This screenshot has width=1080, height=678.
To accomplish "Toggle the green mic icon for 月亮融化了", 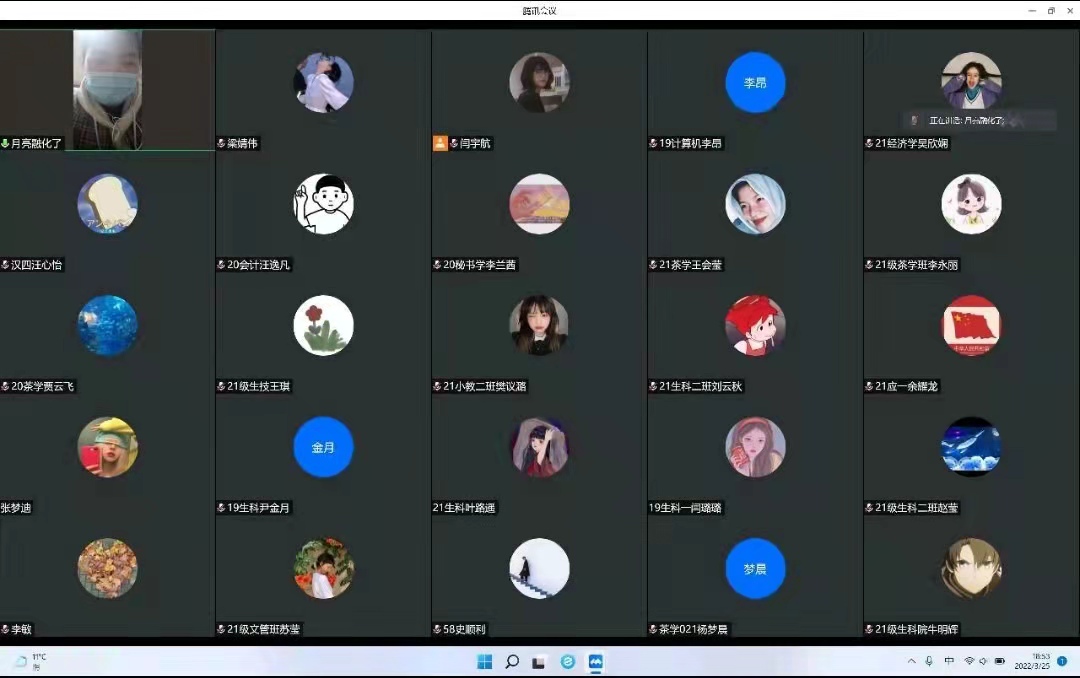I will tap(5, 143).
